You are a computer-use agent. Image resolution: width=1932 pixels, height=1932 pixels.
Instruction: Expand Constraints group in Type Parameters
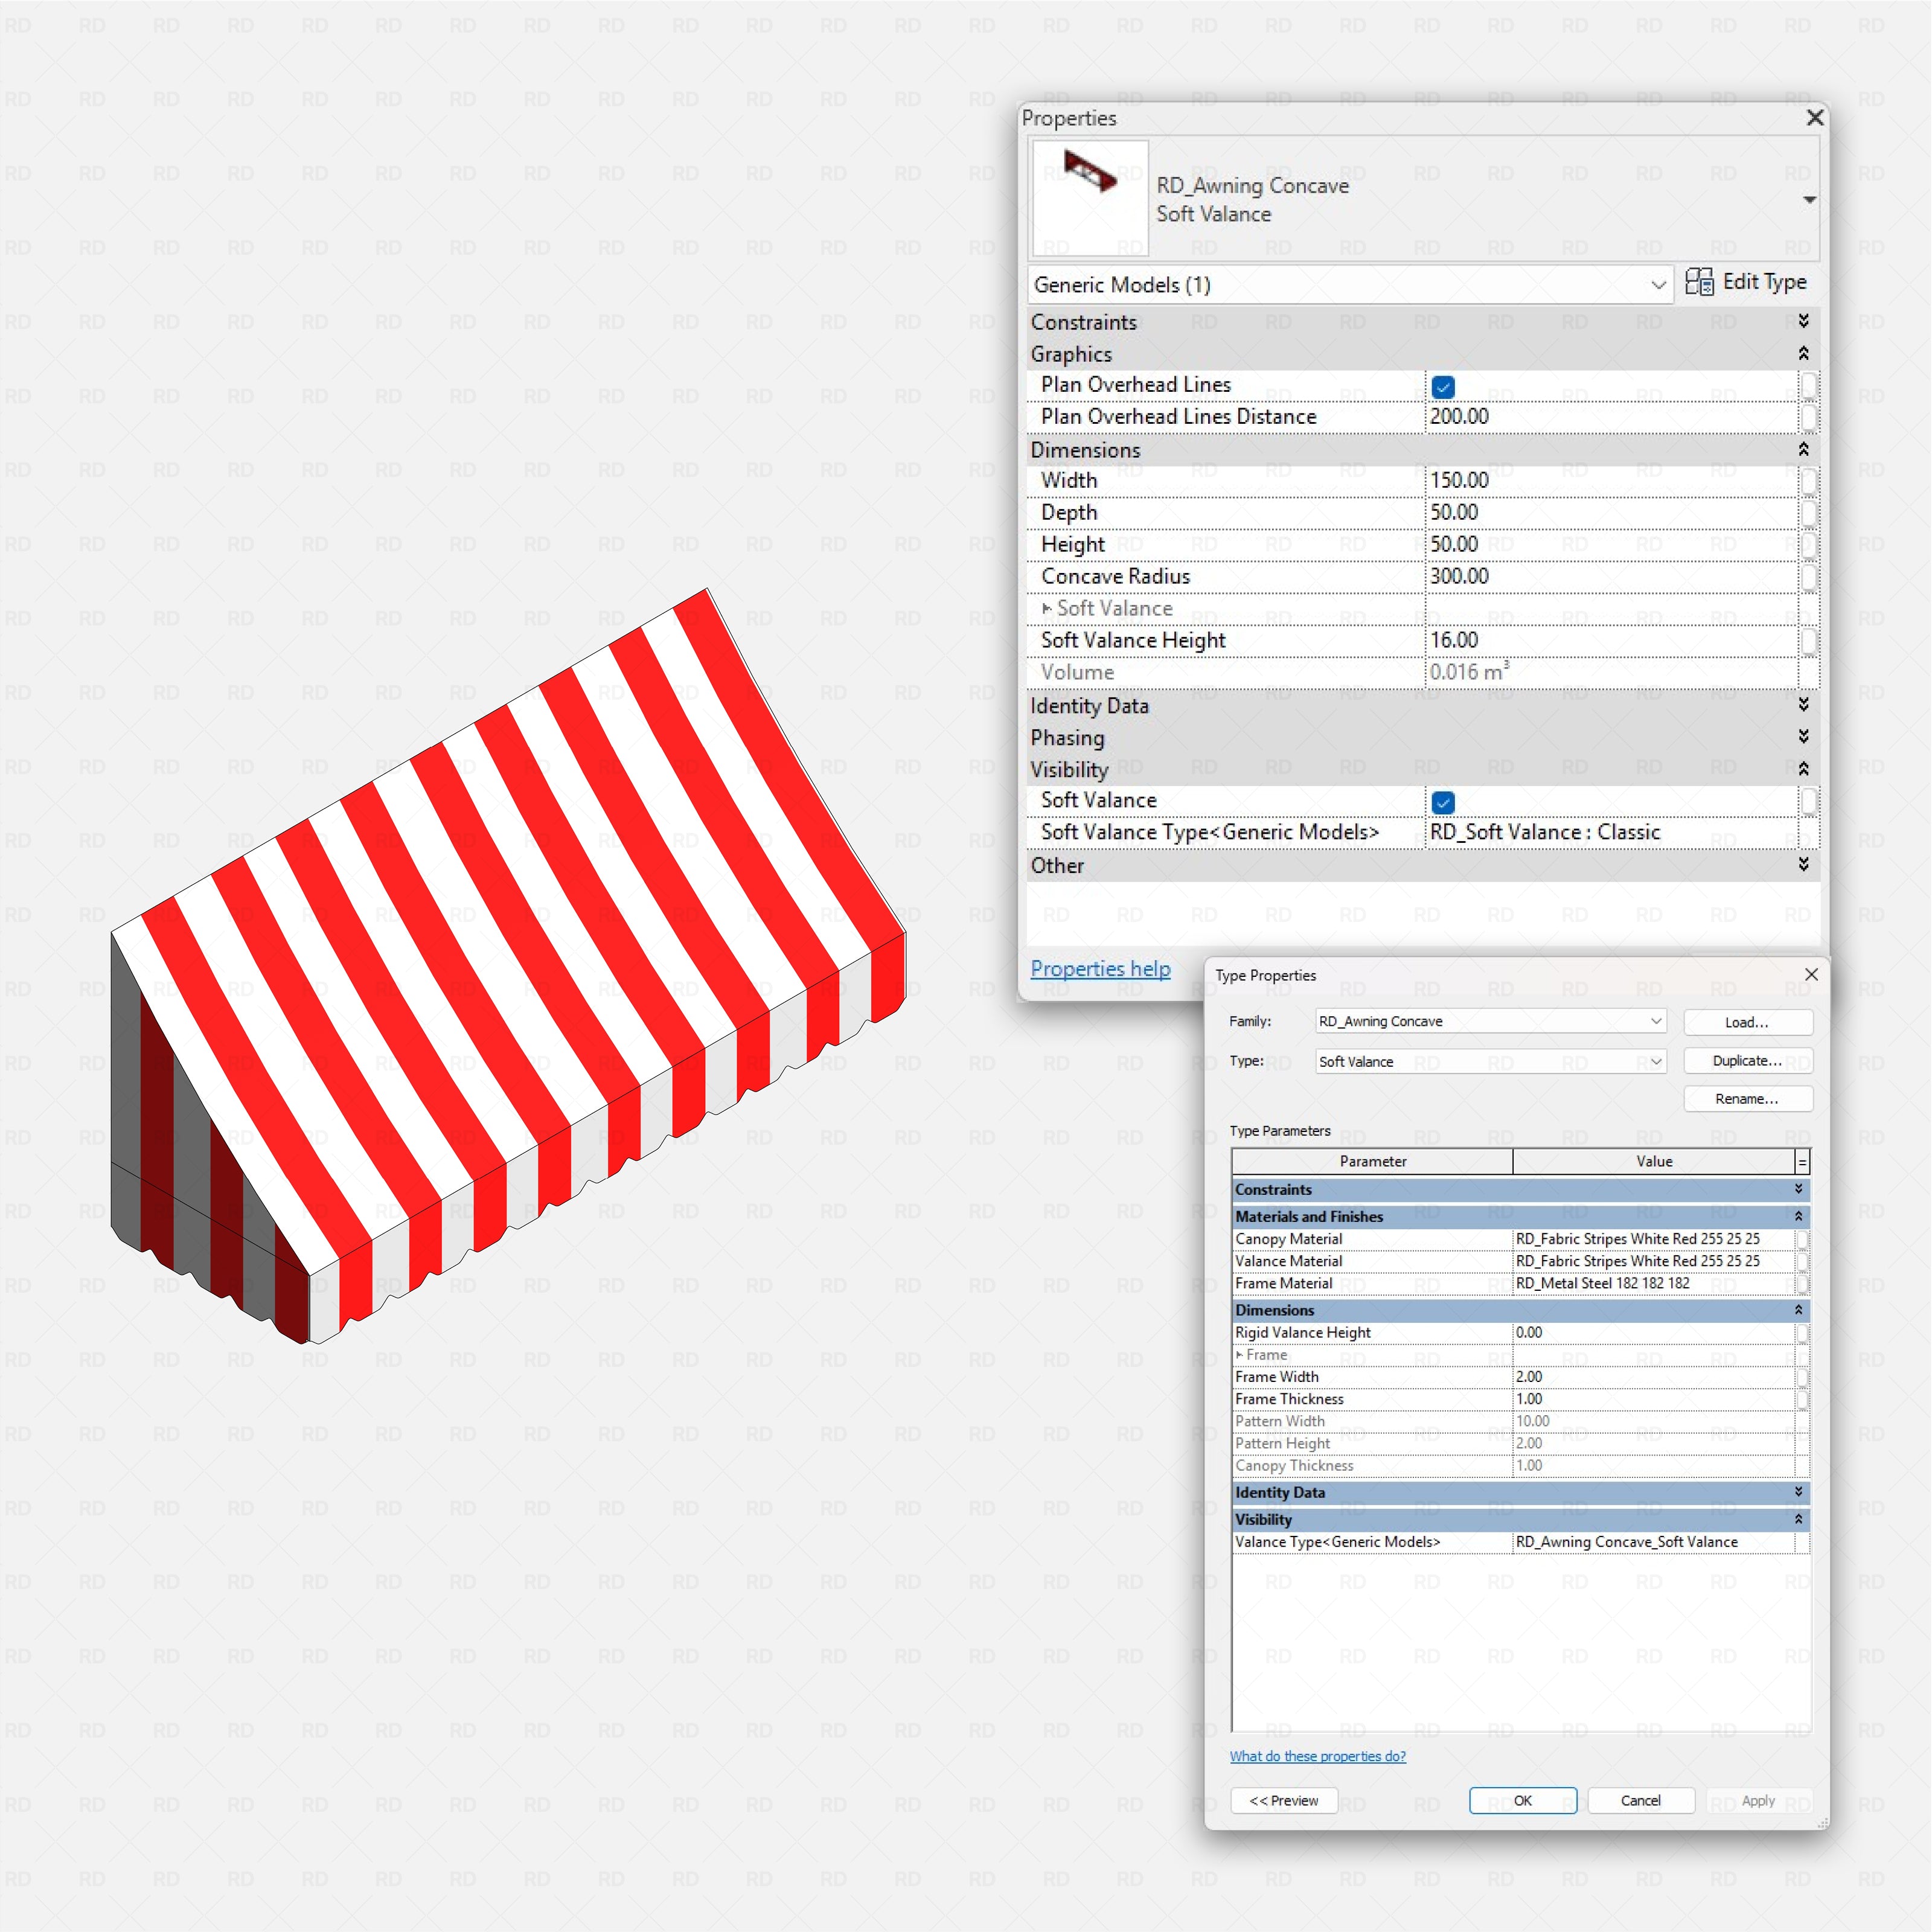tap(1798, 1189)
